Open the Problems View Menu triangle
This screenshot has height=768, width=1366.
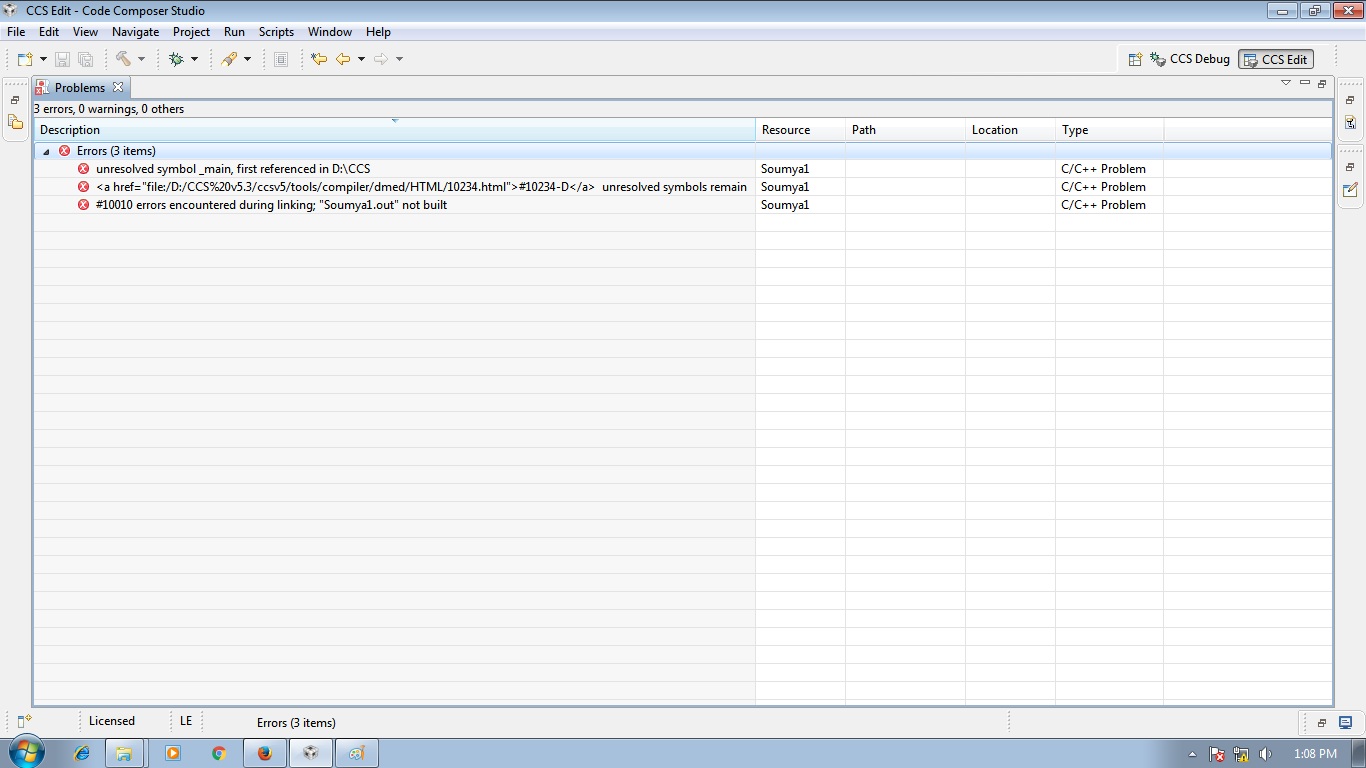pyautogui.click(x=1286, y=83)
